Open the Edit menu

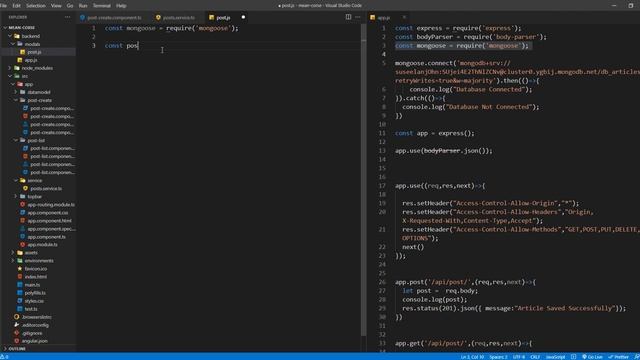pos(16,6)
